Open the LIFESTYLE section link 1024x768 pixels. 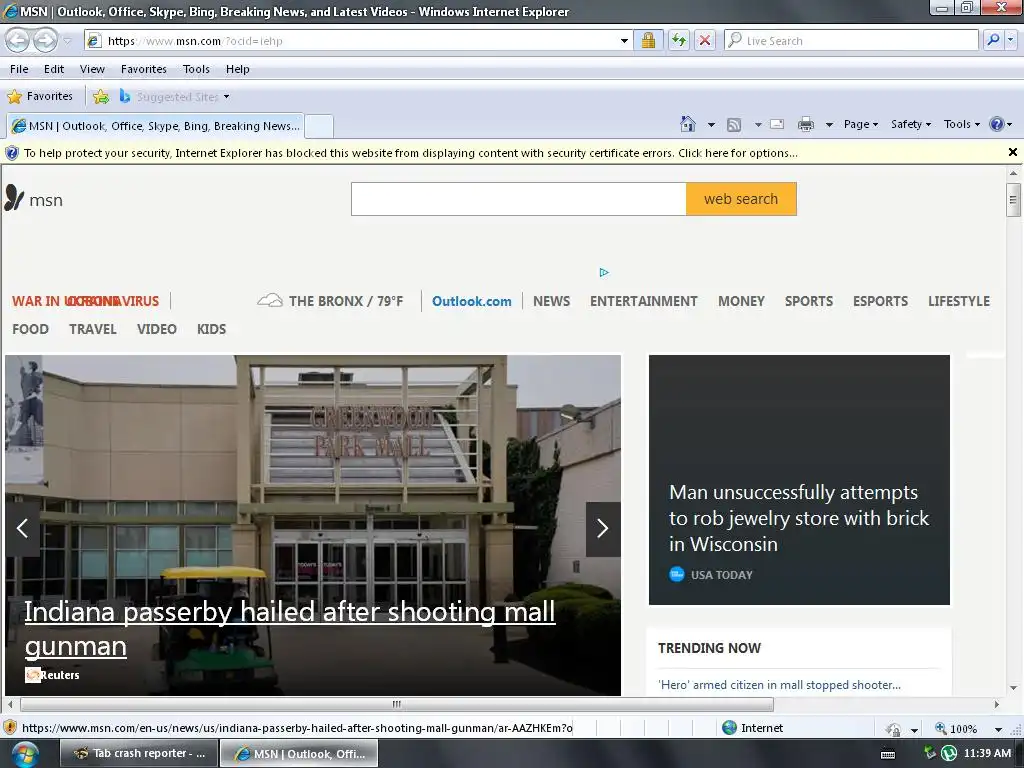959,301
